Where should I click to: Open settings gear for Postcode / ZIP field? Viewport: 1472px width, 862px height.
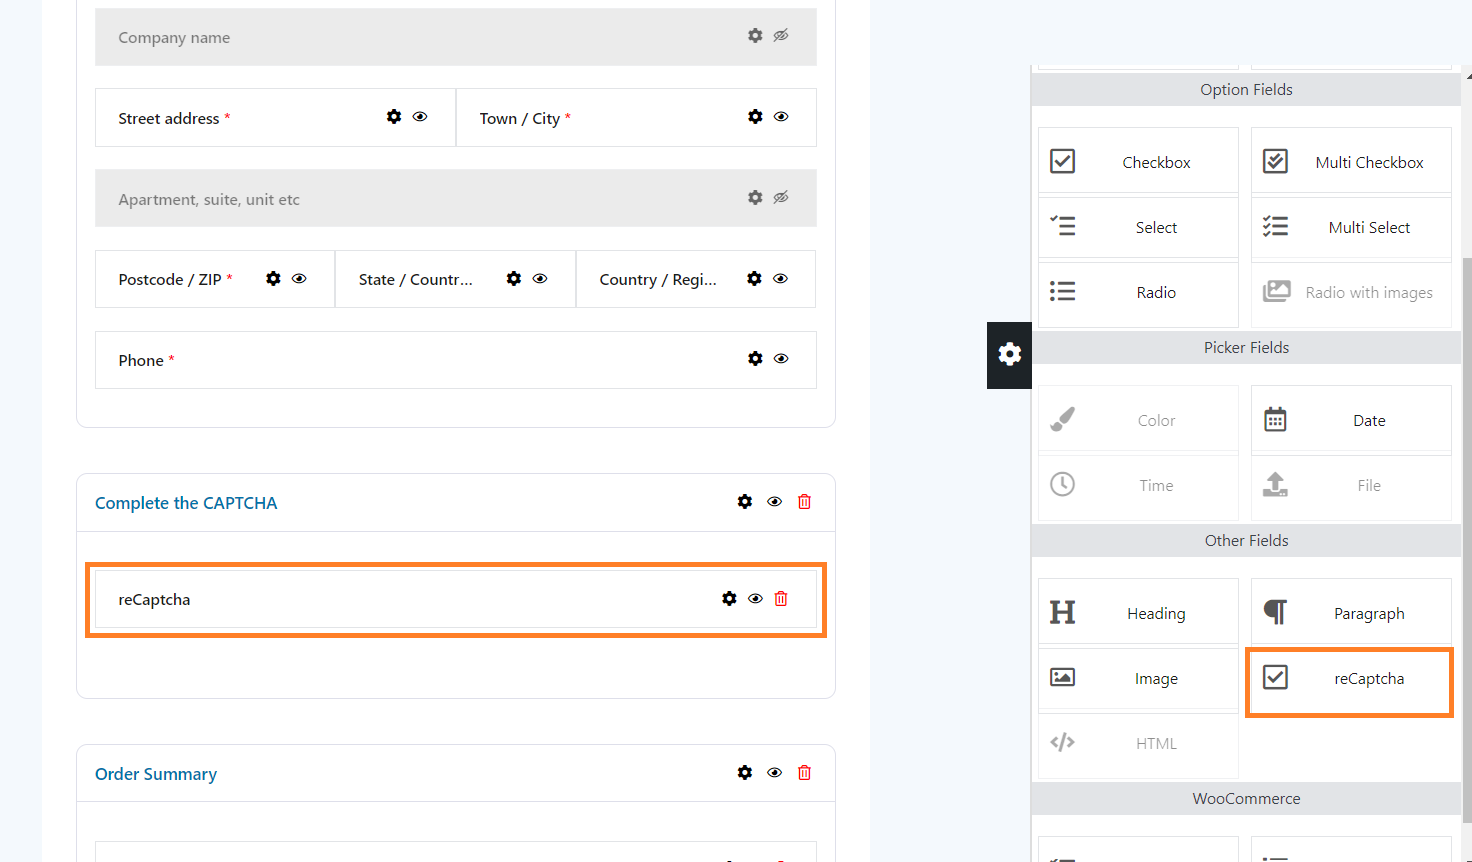pos(273,279)
